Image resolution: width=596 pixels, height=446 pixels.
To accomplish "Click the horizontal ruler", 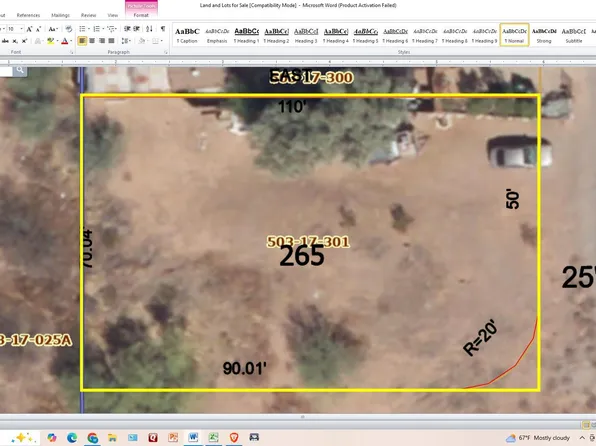I will (298, 62).
